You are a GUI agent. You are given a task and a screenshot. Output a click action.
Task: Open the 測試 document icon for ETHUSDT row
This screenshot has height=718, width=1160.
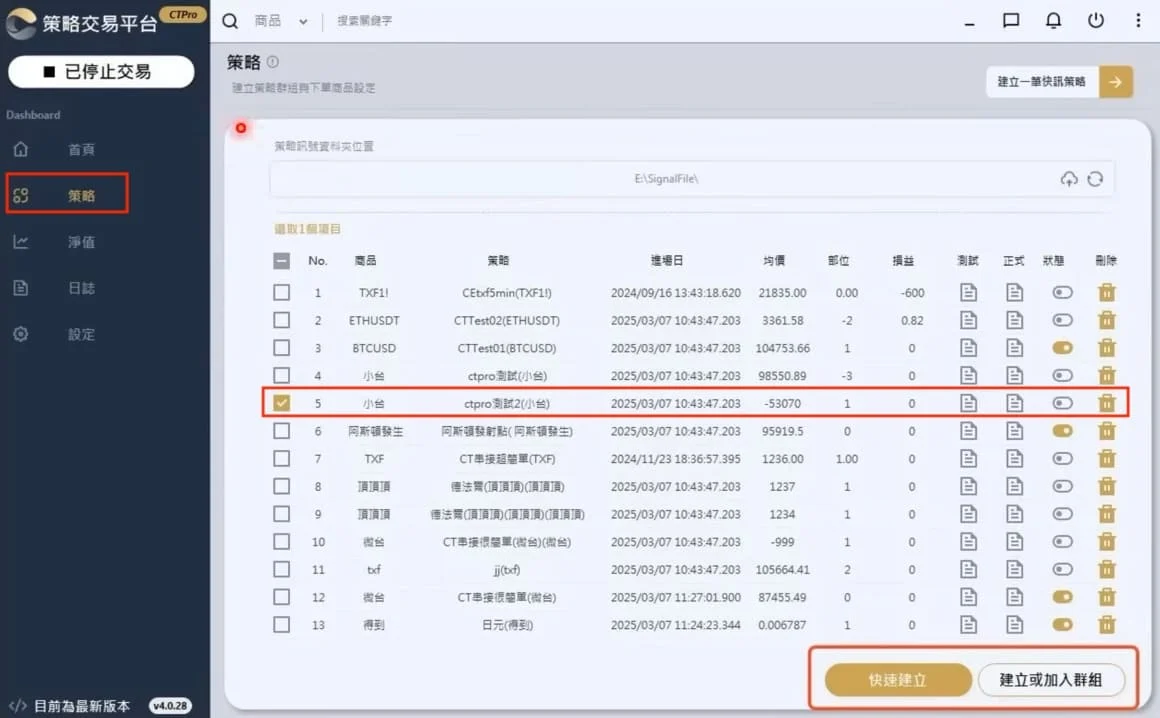click(967, 320)
